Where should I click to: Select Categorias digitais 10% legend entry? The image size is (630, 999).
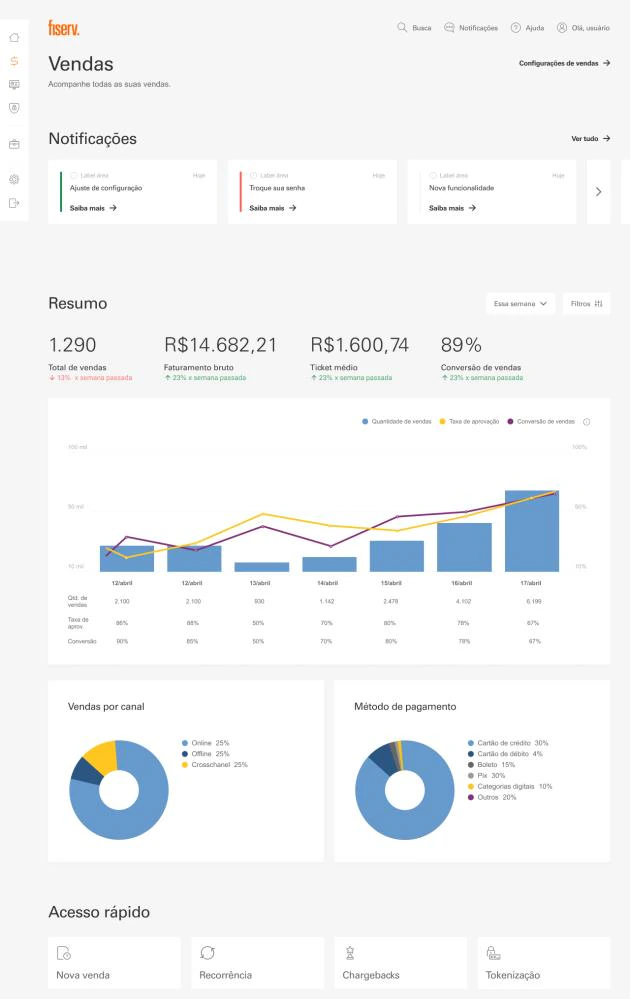(x=510, y=786)
